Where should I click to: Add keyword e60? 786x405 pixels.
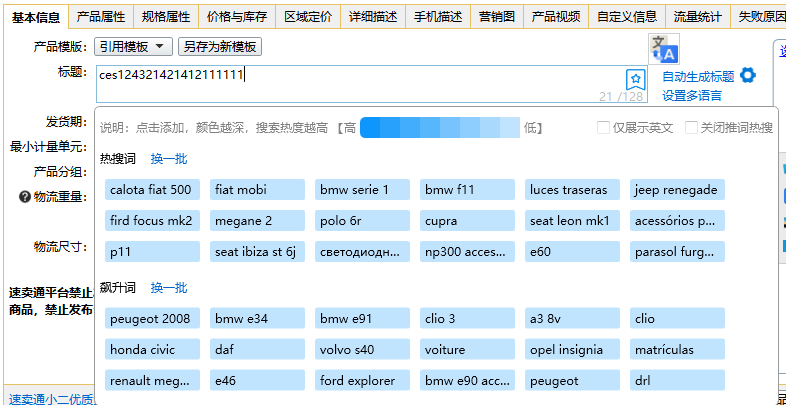[x=572, y=252]
